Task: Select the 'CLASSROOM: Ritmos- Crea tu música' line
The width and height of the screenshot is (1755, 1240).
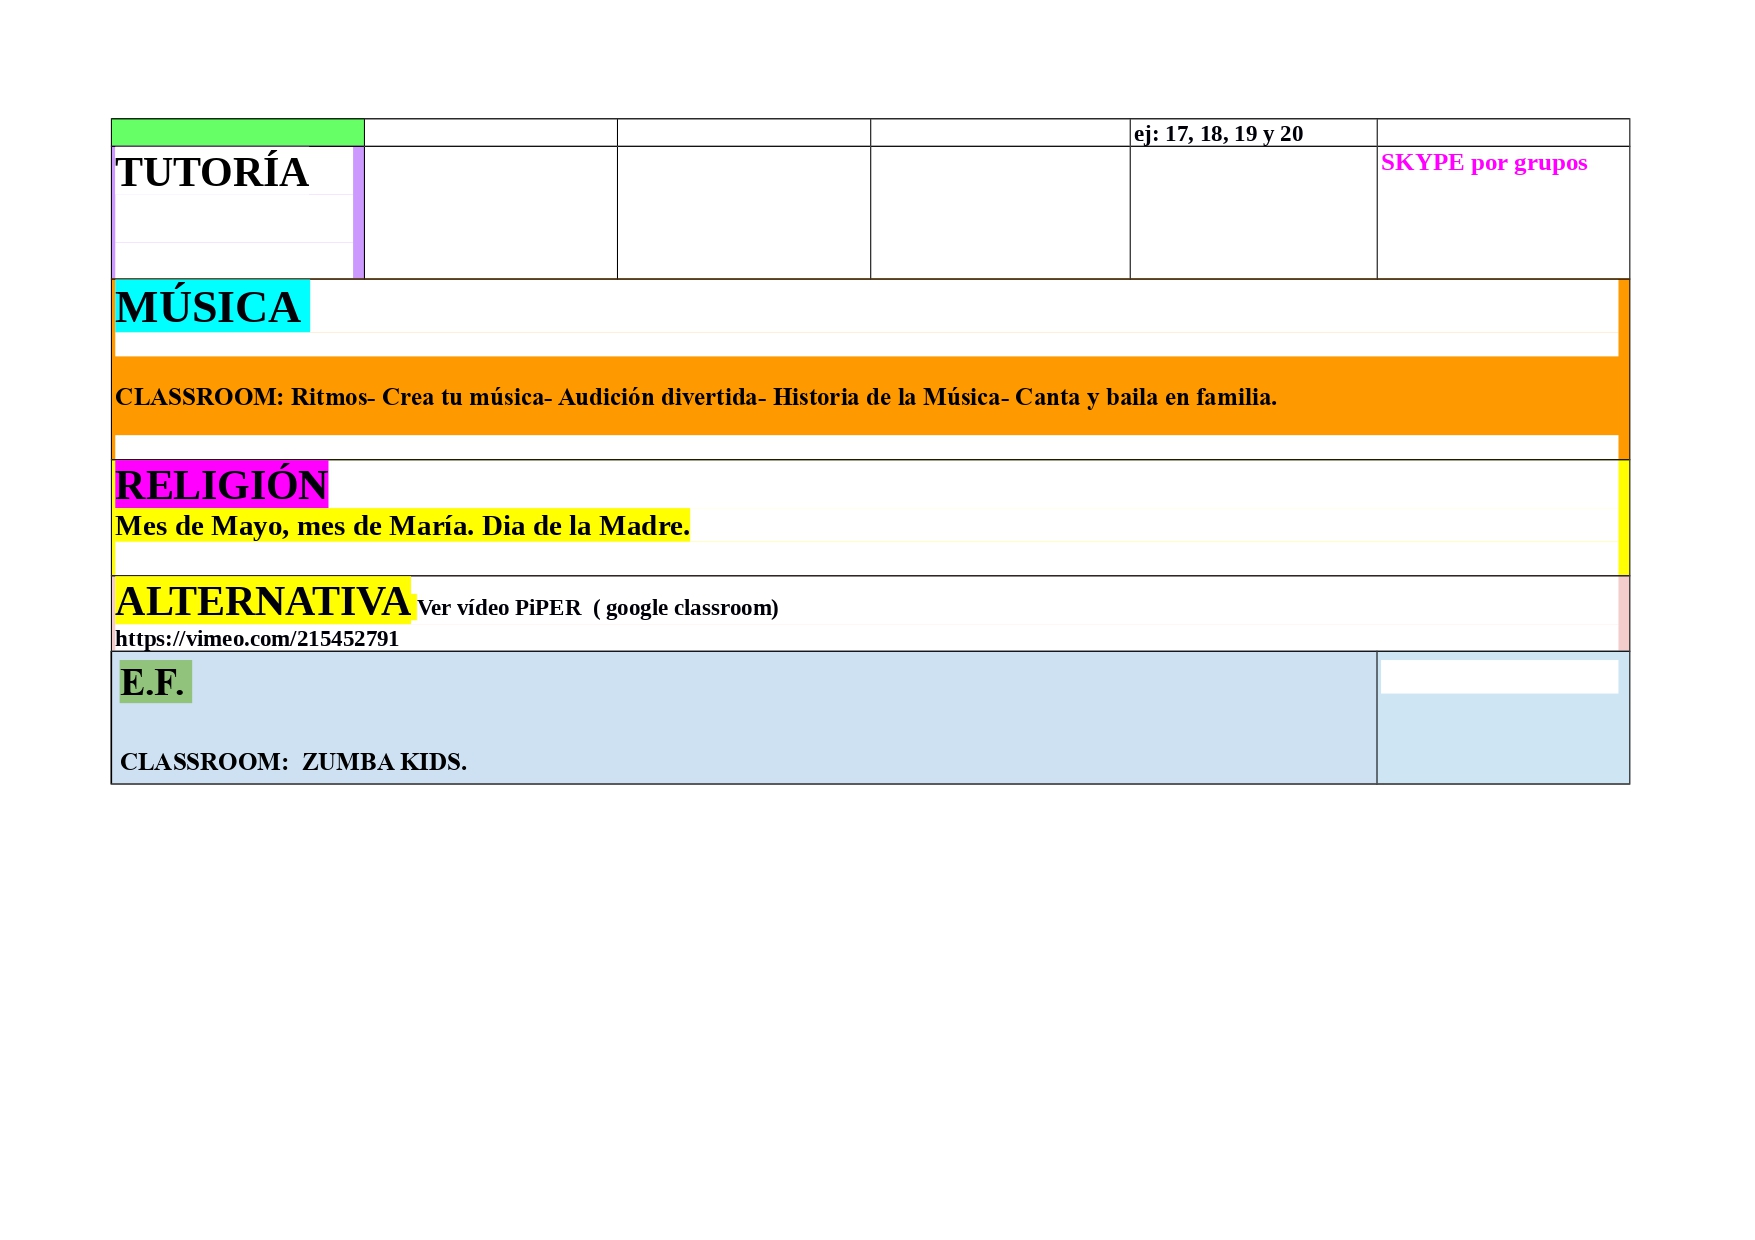Action: pyautogui.click(x=695, y=397)
